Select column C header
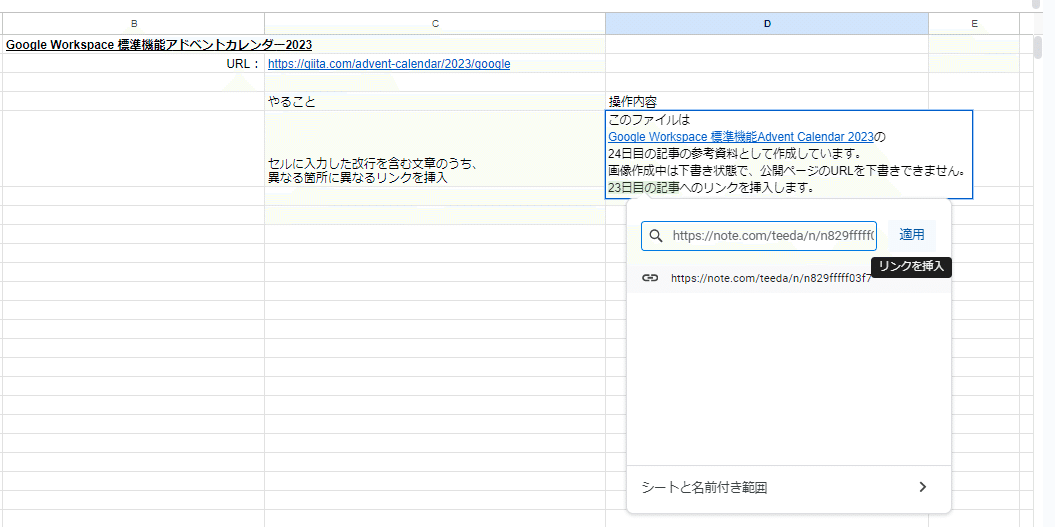1055x527 pixels. pos(435,24)
